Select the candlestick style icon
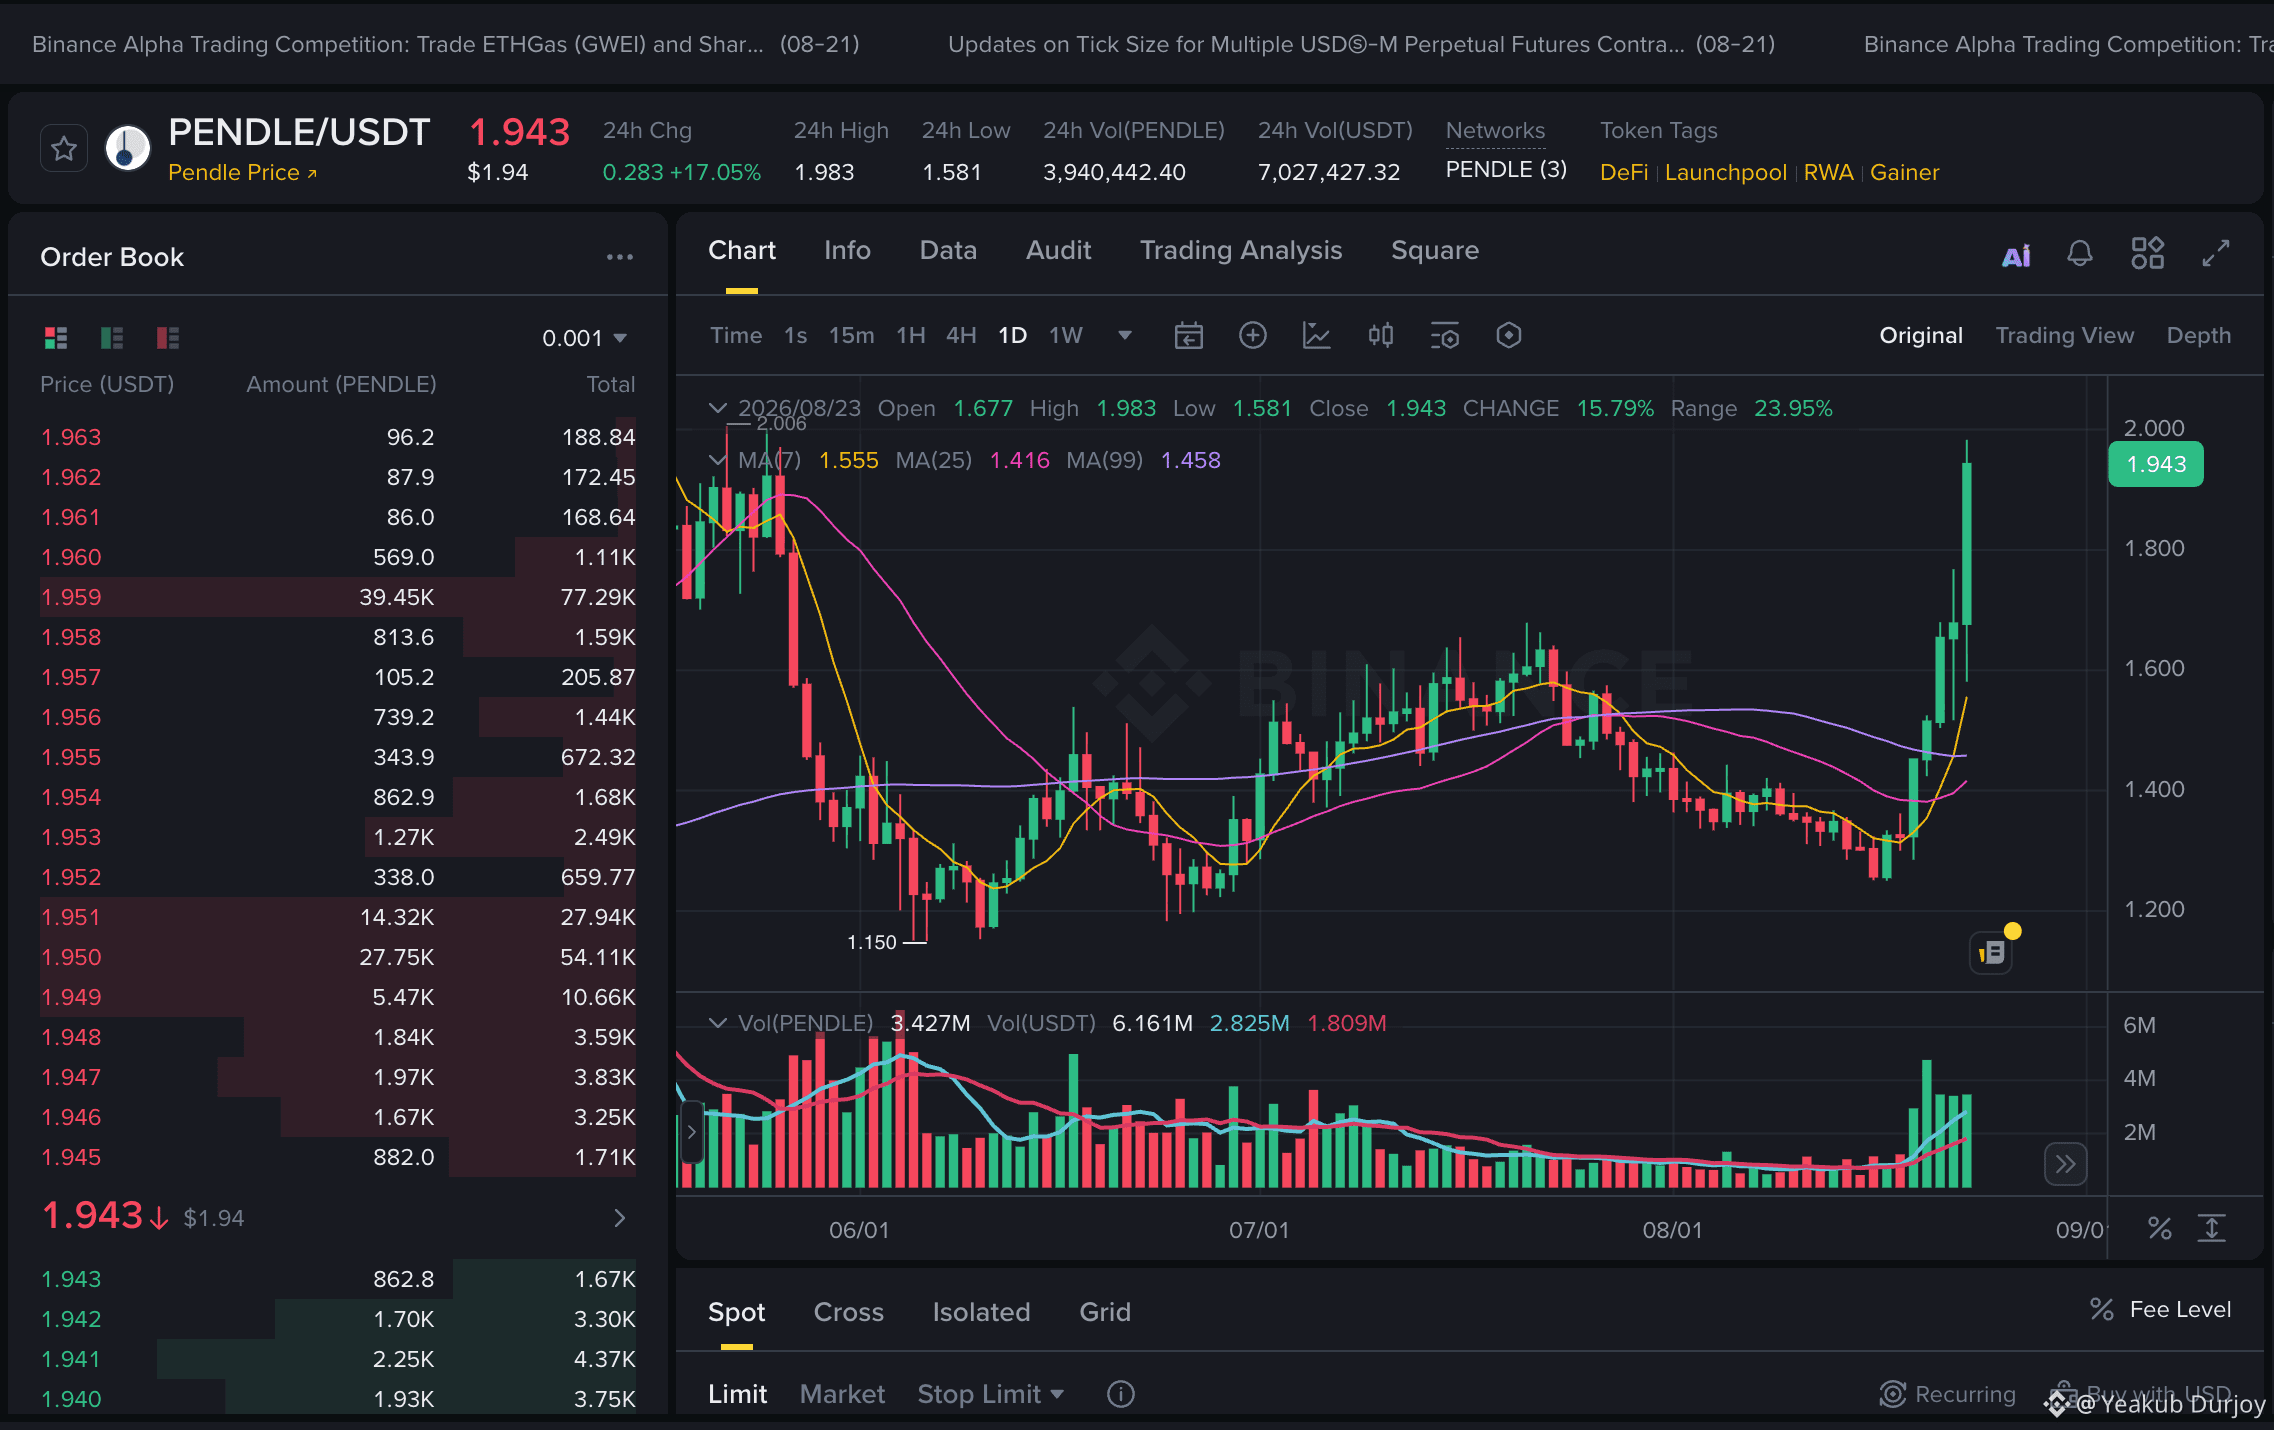 pyautogui.click(x=1380, y=335)
